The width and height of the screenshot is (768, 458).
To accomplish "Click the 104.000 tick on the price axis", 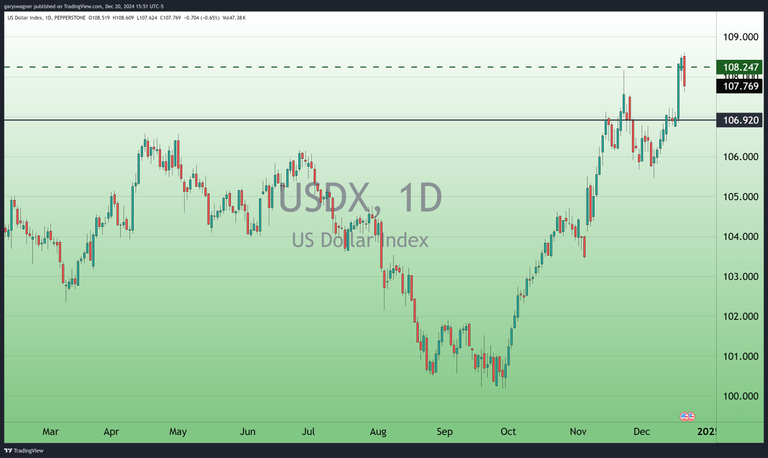I will (740, 237).
